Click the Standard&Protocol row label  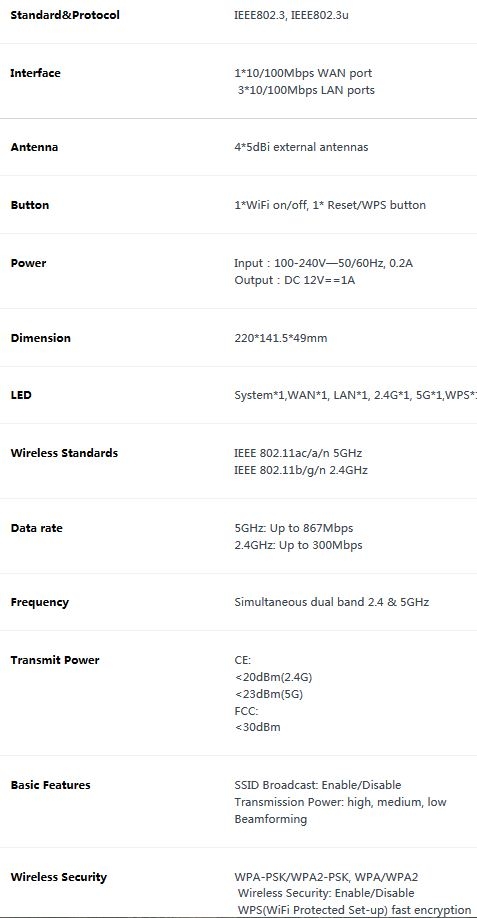pos(65,15)
